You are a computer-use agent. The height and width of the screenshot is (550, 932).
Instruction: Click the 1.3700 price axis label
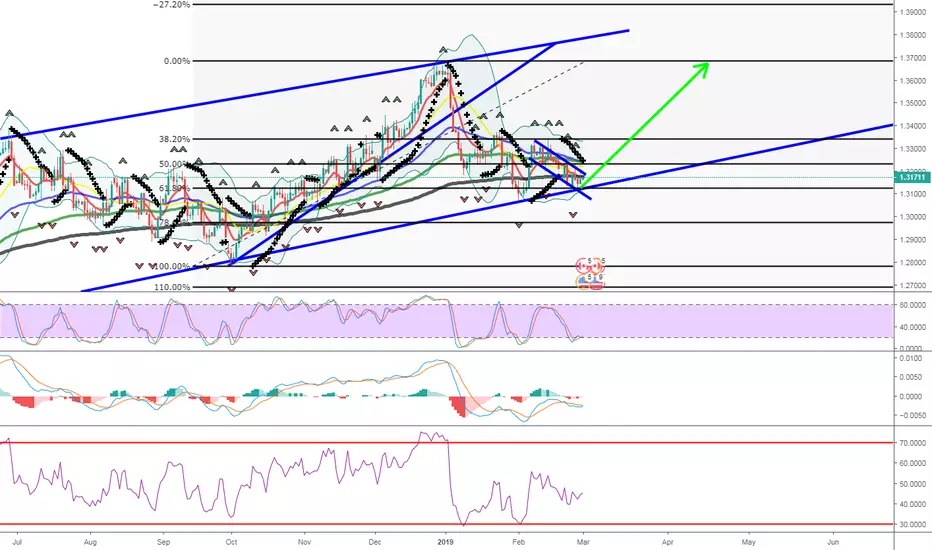coord(915,58)
